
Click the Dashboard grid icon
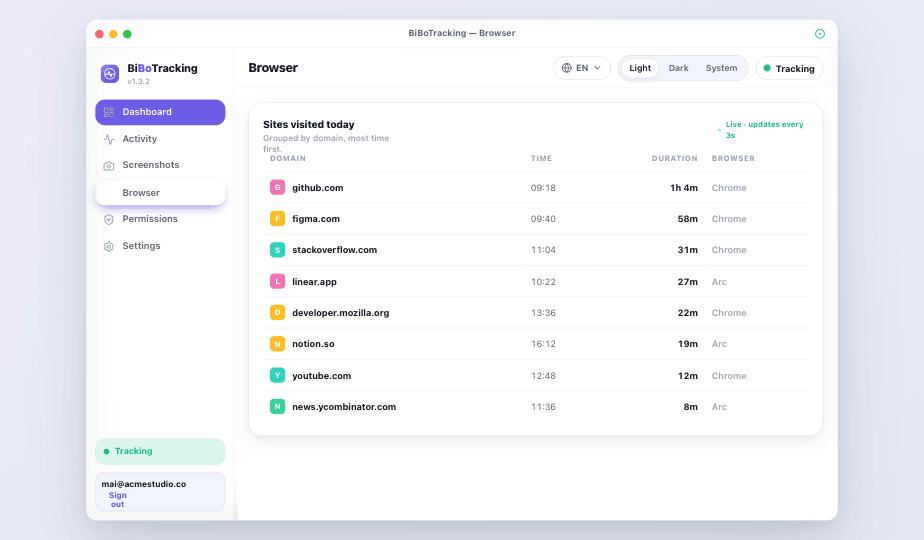click(109, 112)
